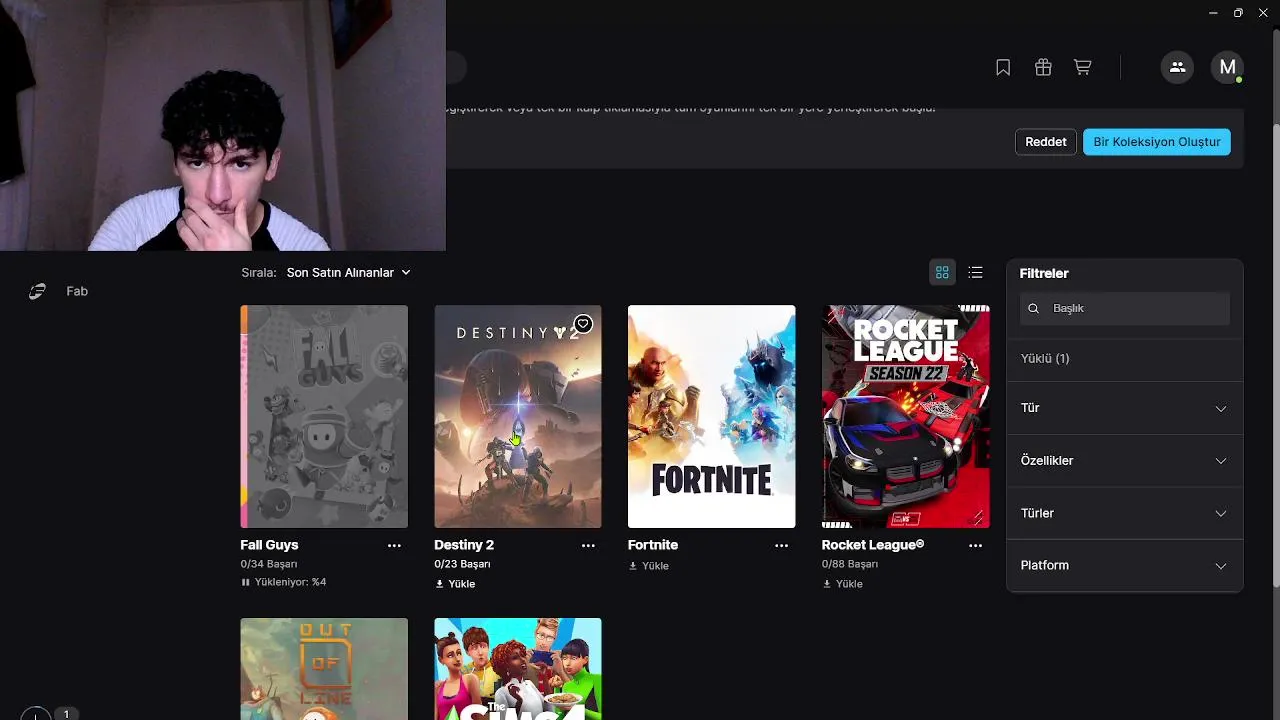
Task: Open the wishlist bookmark icon
Action: point(1003,67)
